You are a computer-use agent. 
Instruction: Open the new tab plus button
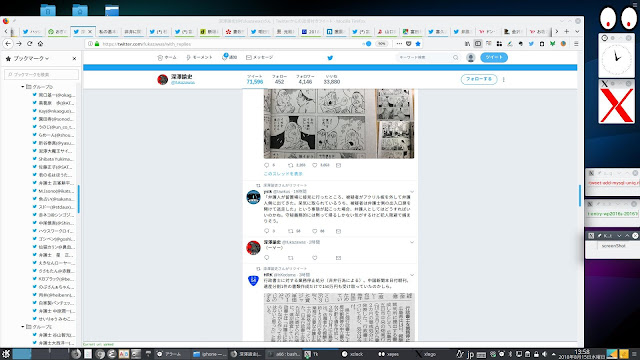pos(567,31)
